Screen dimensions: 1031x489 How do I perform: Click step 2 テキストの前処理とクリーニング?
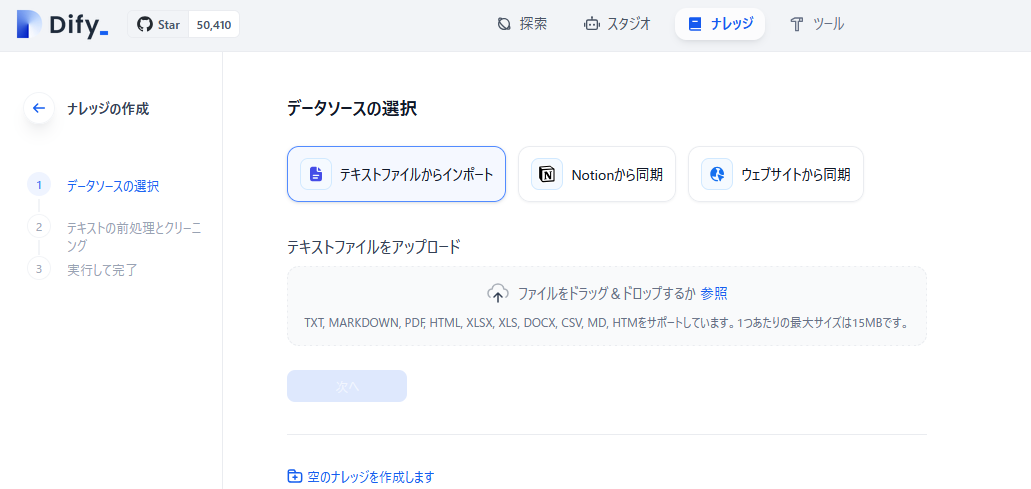point(134,237)
